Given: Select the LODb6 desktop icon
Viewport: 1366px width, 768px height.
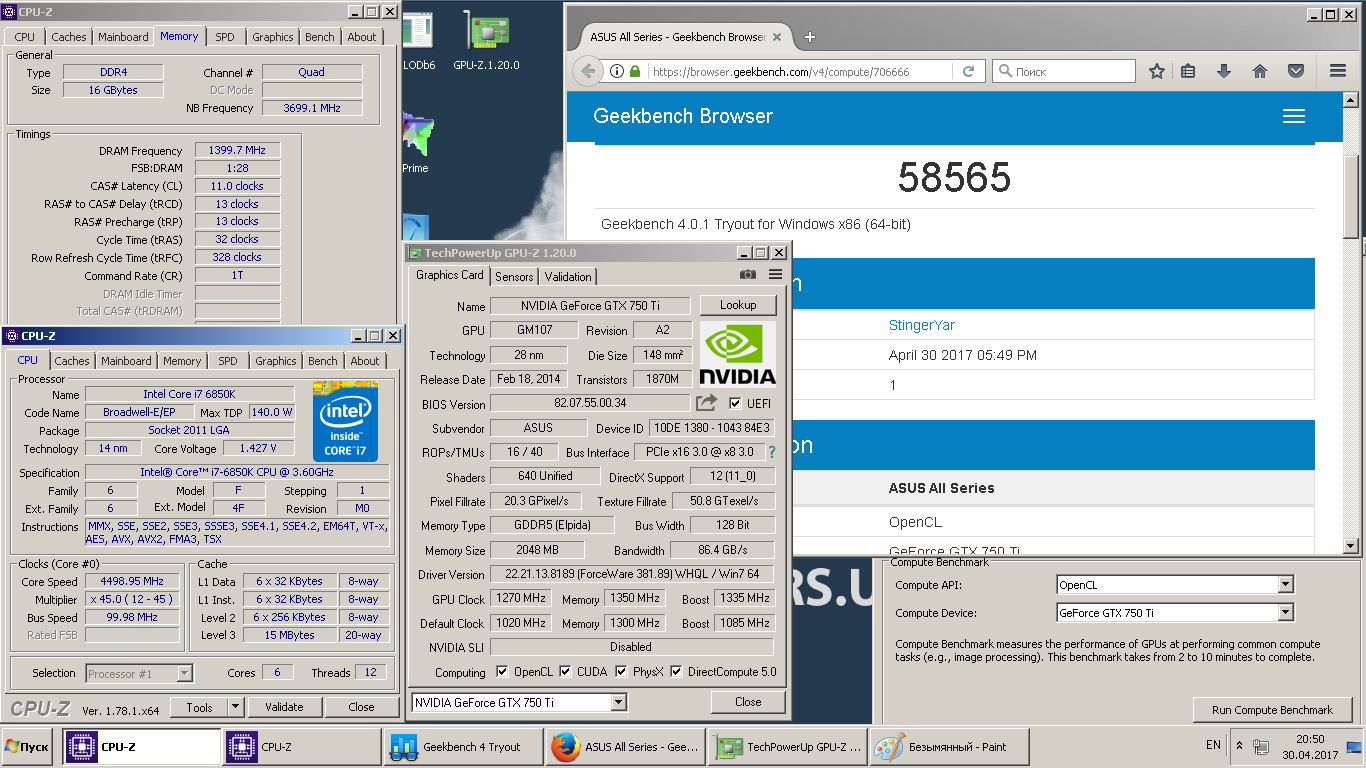Looking at the screenshot, I should [418, 42].
